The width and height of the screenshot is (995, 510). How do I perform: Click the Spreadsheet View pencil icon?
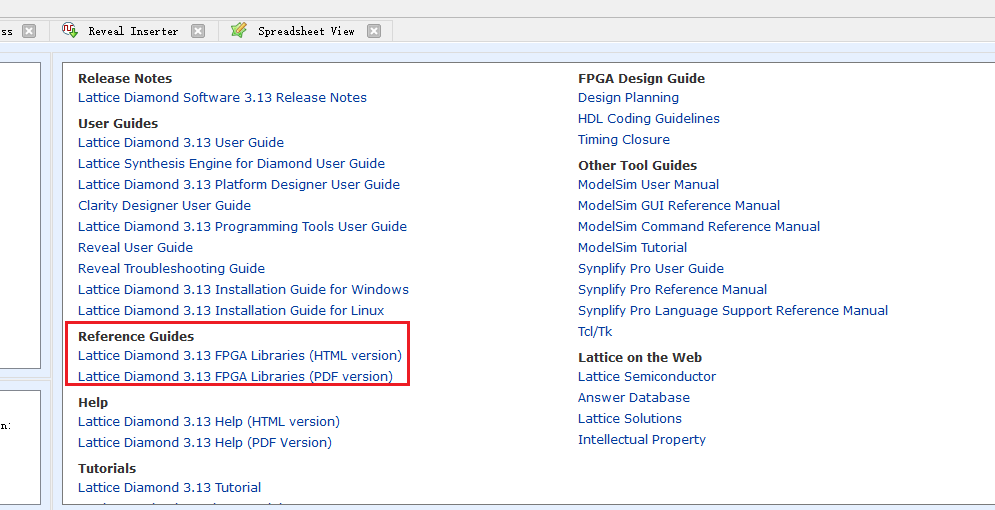click(239, 30)
